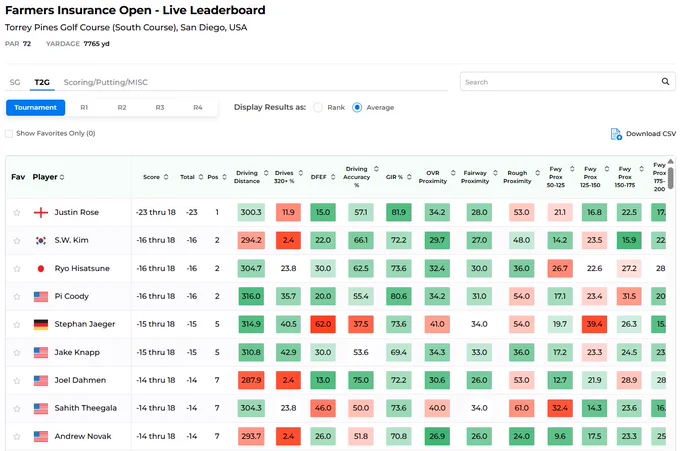Open Justin Rose player name

coord(77,212)
